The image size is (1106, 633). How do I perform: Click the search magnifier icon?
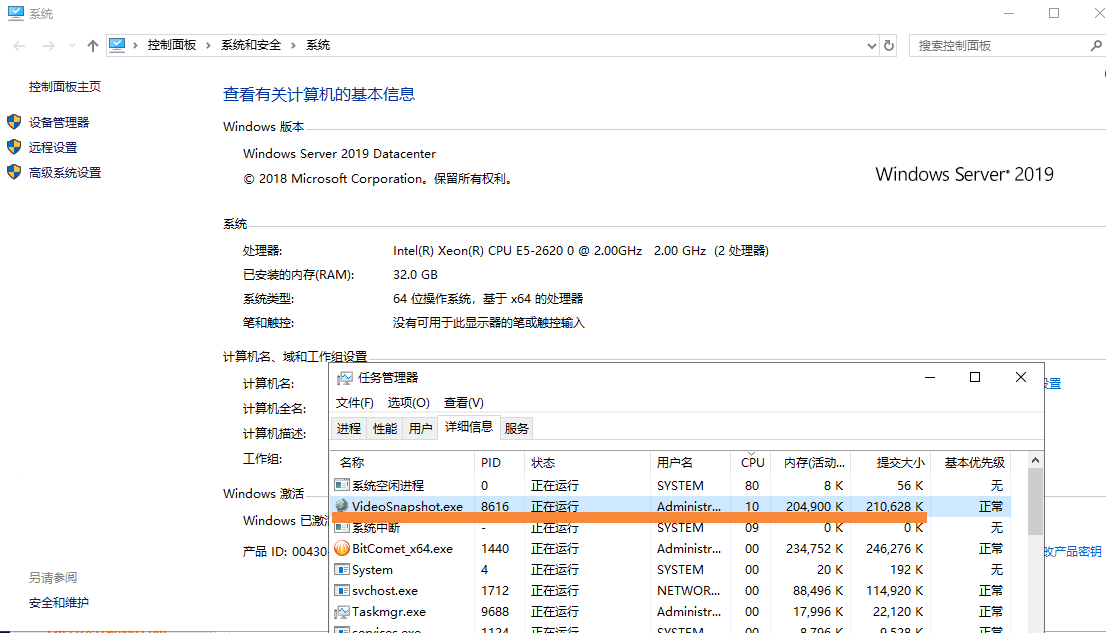tap(1095, 46)
